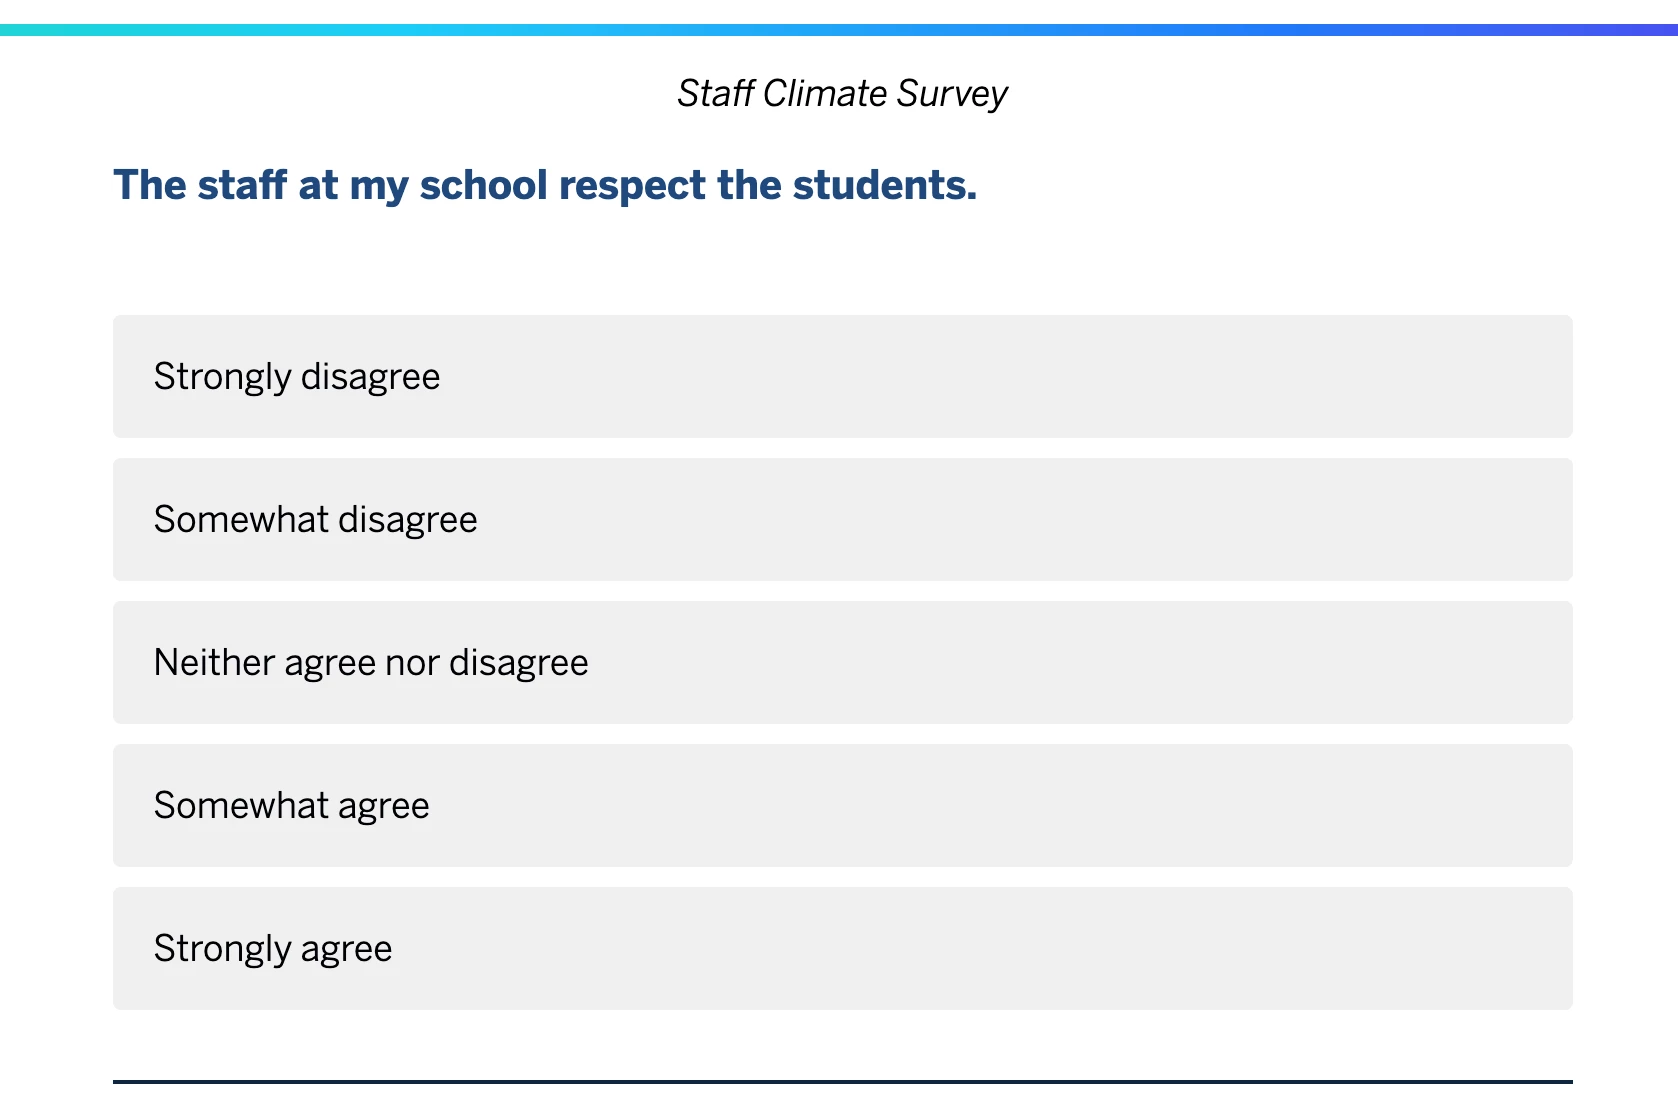Click the "Neither agree nor disagree" label text
This screenshot has width=1678, height=1112.
[371, 663]
